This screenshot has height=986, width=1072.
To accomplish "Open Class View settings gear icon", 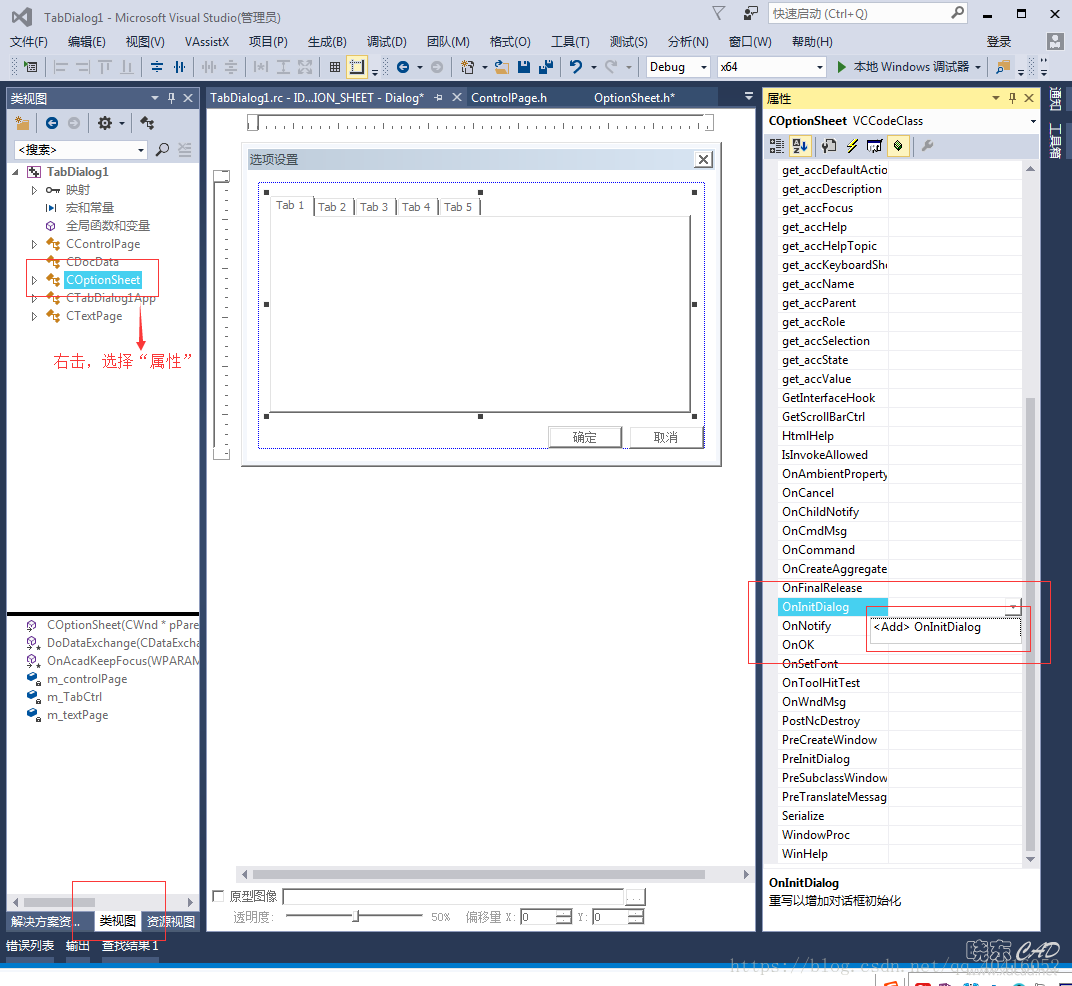I will [105, 123].
